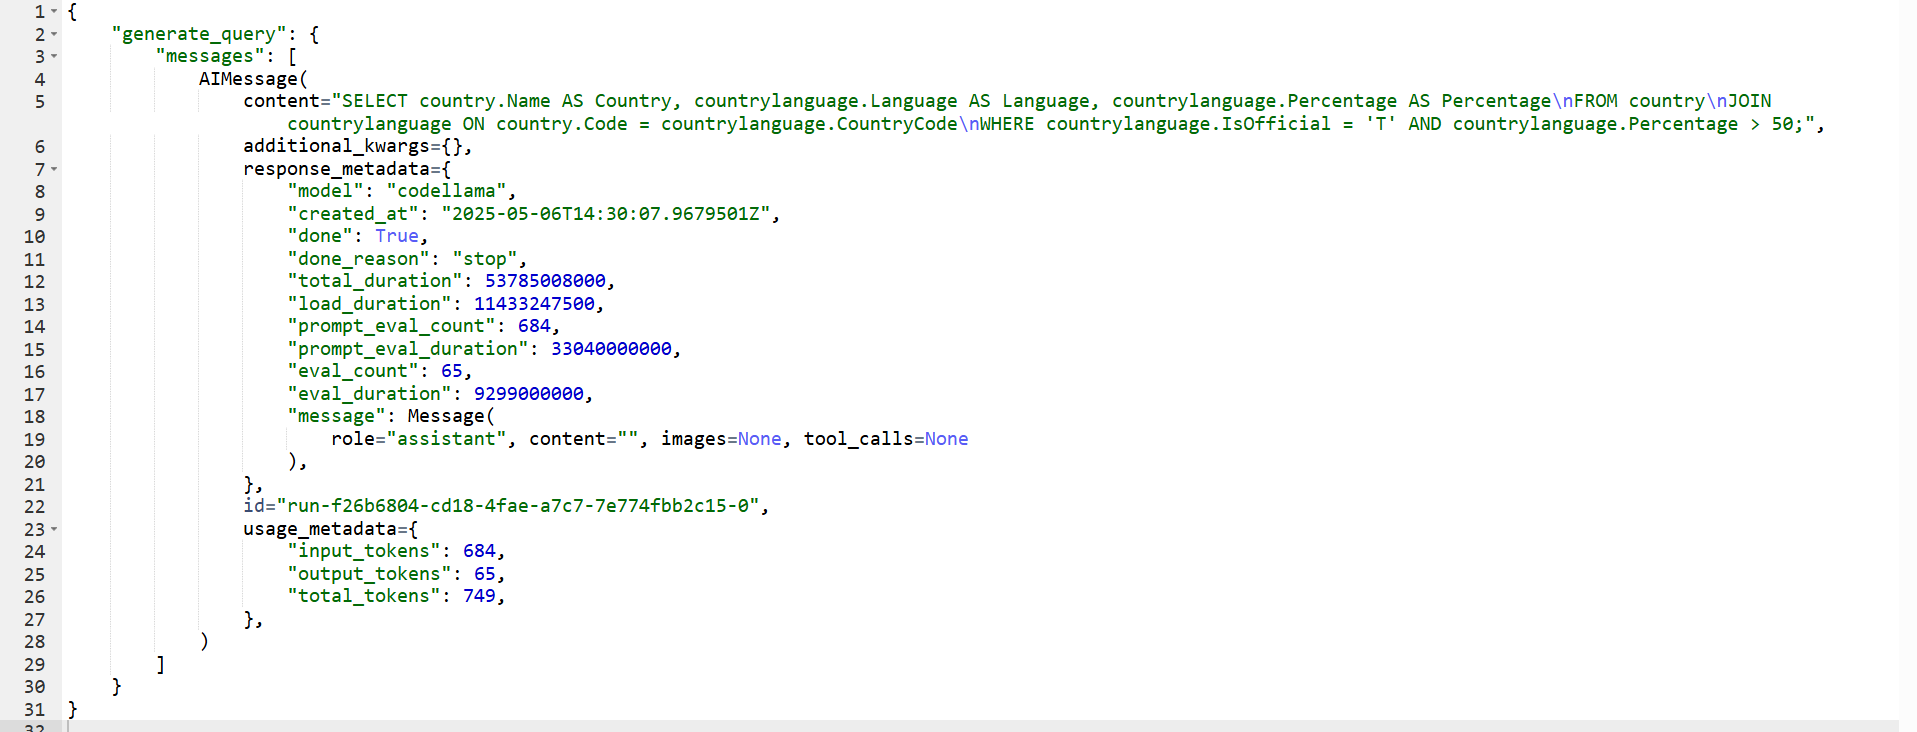
Task: Click the countrylanguage.IsOfficial = 'T' text
Action: 1221,124
